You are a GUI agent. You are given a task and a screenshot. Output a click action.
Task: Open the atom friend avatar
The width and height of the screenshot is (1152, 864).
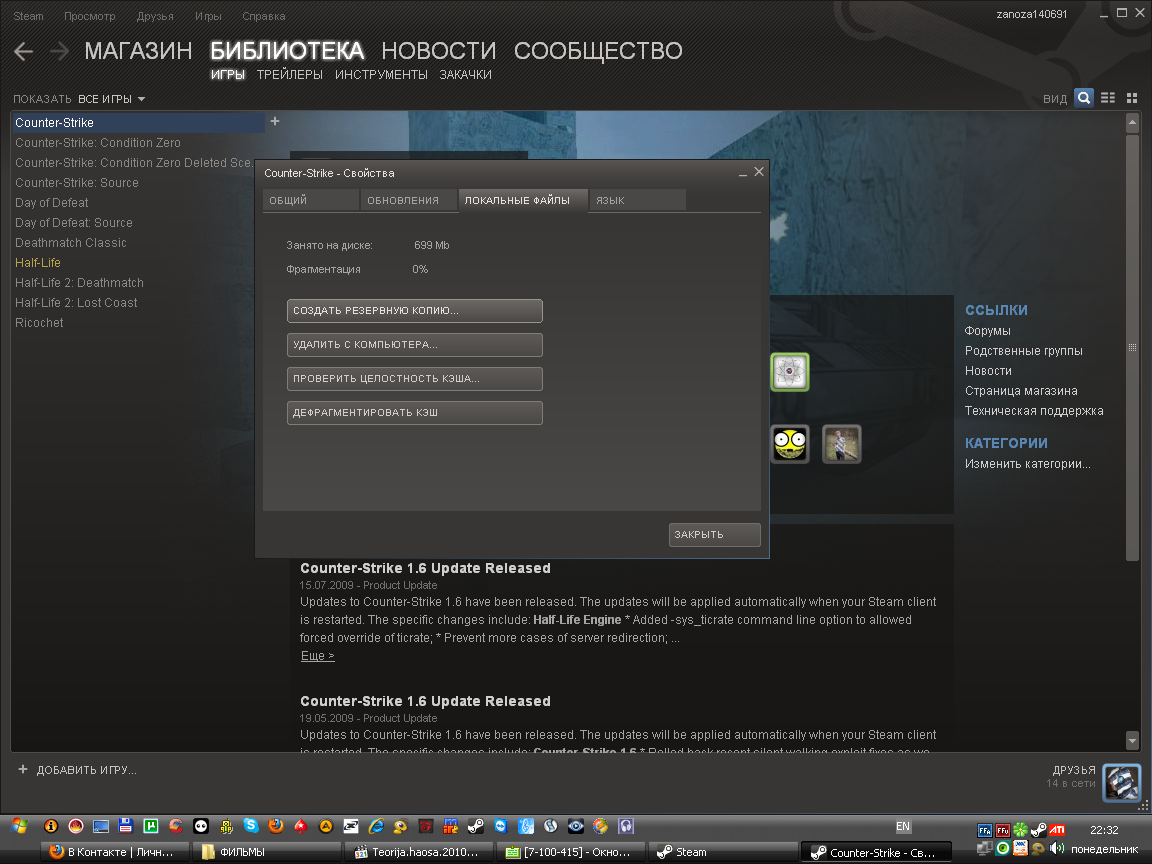coord(790,372)
